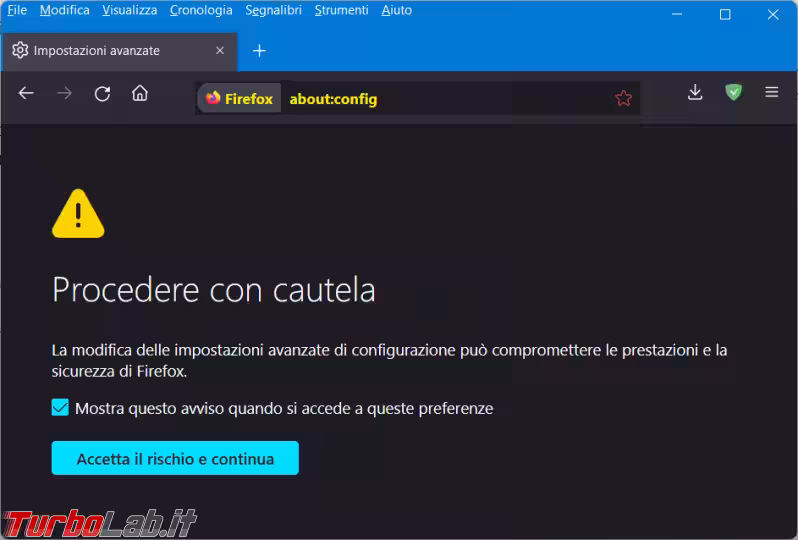
Task: Click the Procedere con cautela heading
Action: [x=214, y=290]
